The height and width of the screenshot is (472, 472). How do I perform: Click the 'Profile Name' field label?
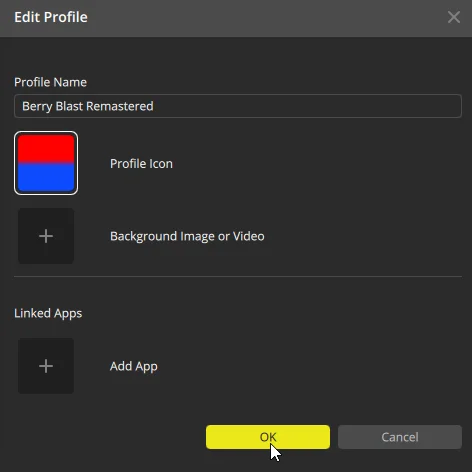(50, 82)
